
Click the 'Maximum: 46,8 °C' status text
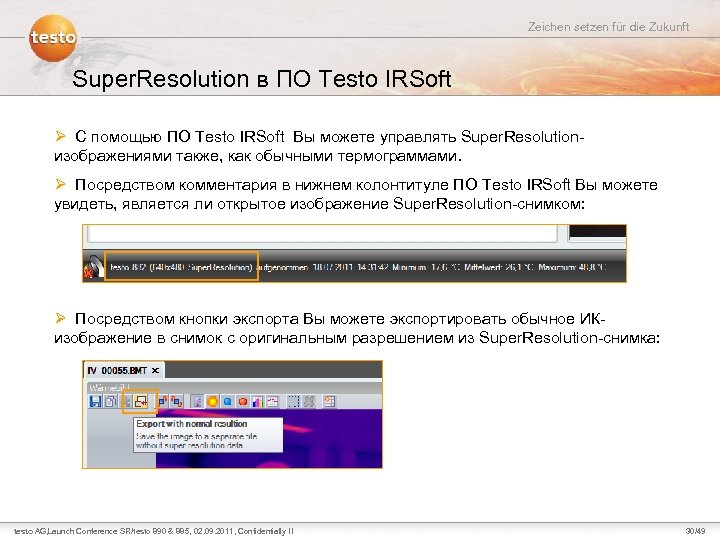(x=572, y=267)
